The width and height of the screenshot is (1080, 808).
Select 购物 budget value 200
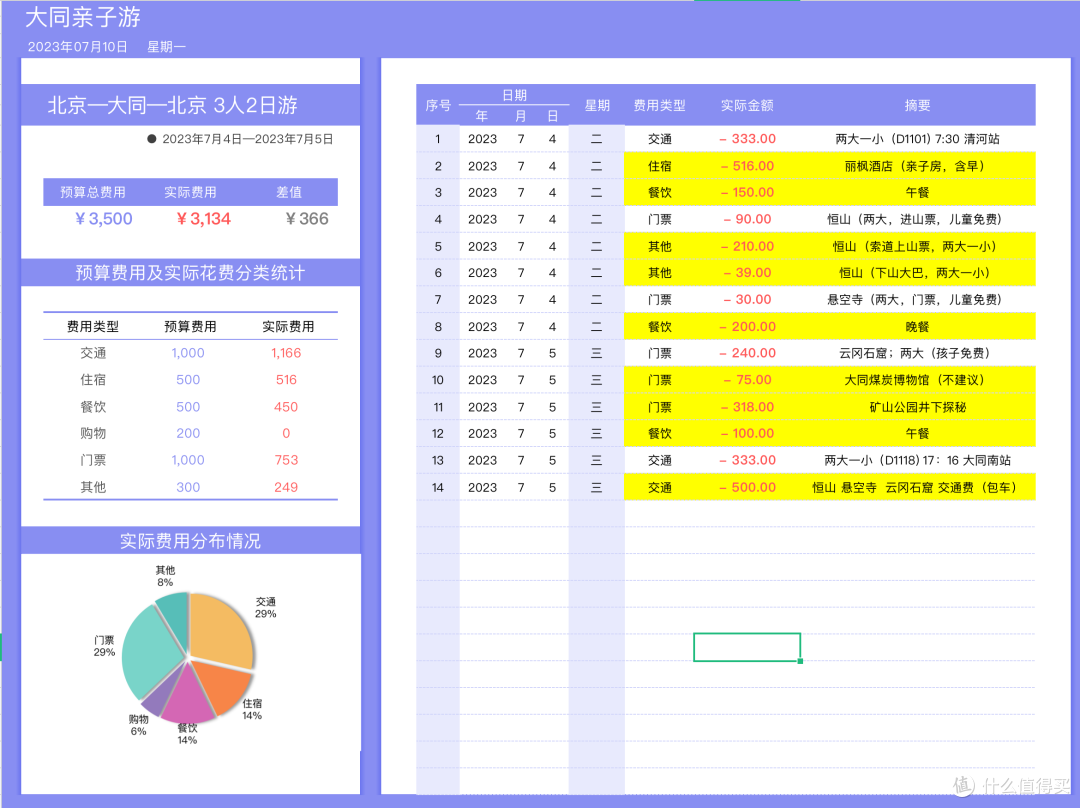[x=188, y=433]
